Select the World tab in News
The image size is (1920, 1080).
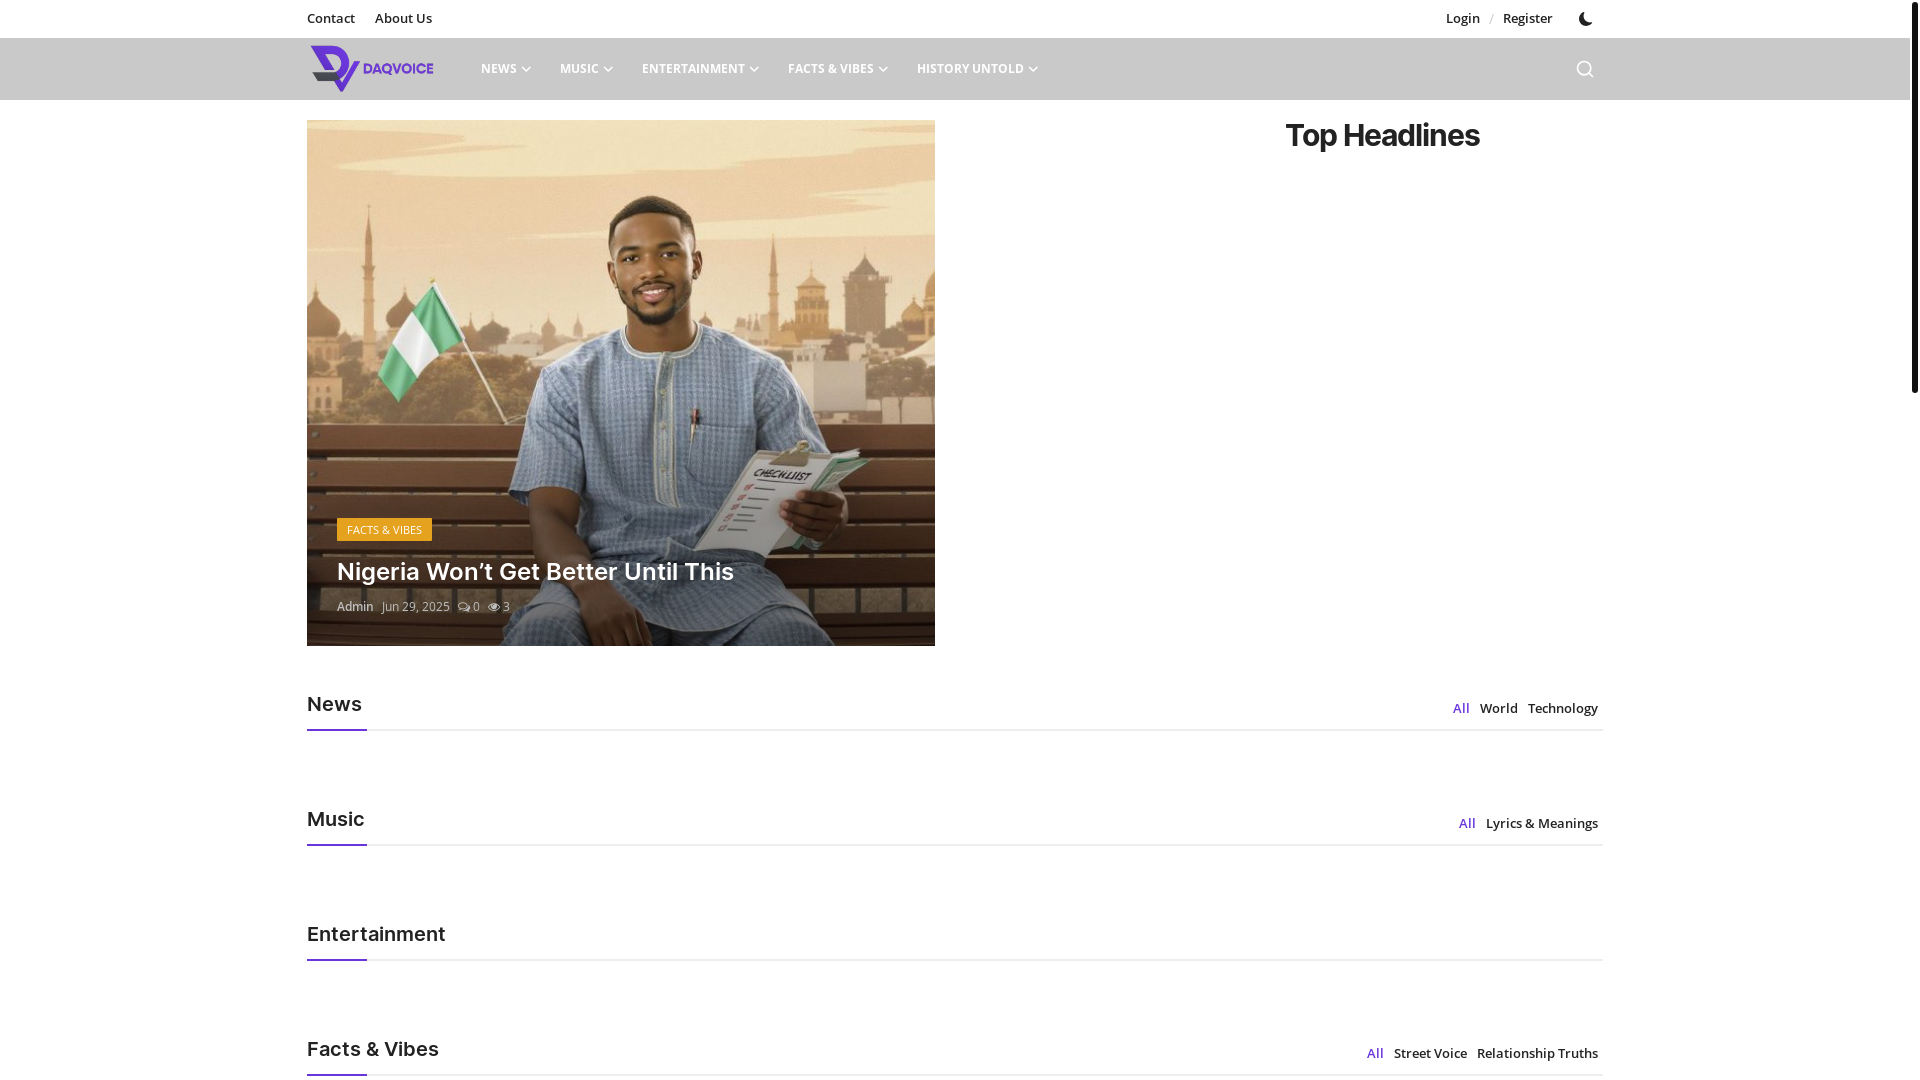(x=1498, y=708)
